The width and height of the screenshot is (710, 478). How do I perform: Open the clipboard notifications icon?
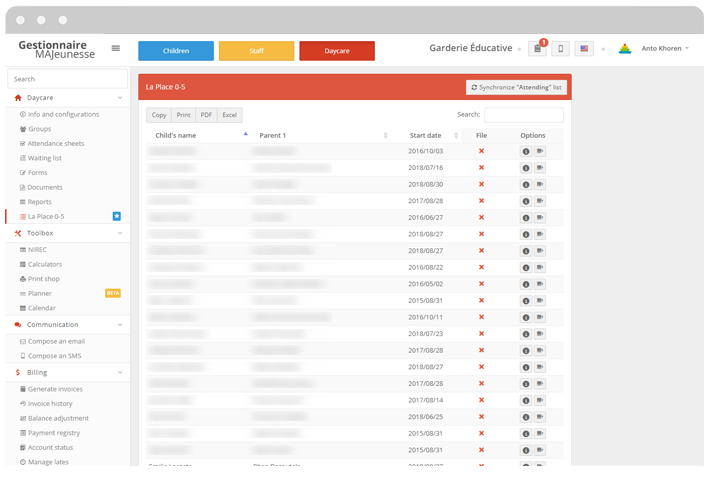(x=538, y=49)
